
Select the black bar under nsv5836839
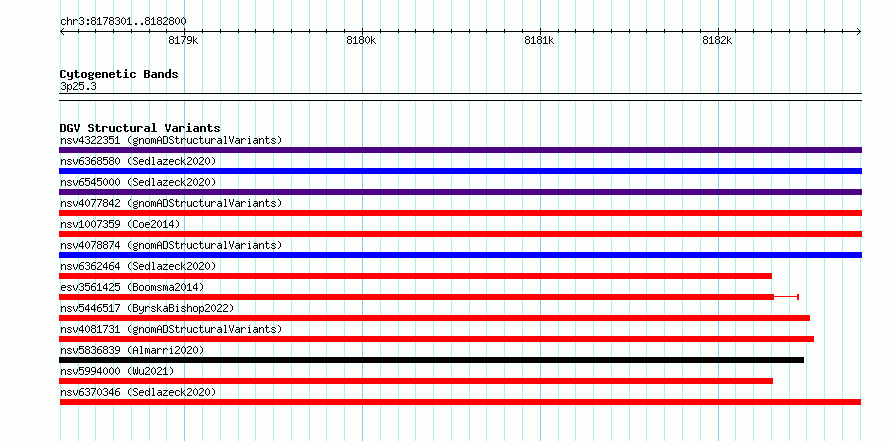pyautogui.click(x=431, y=360)
